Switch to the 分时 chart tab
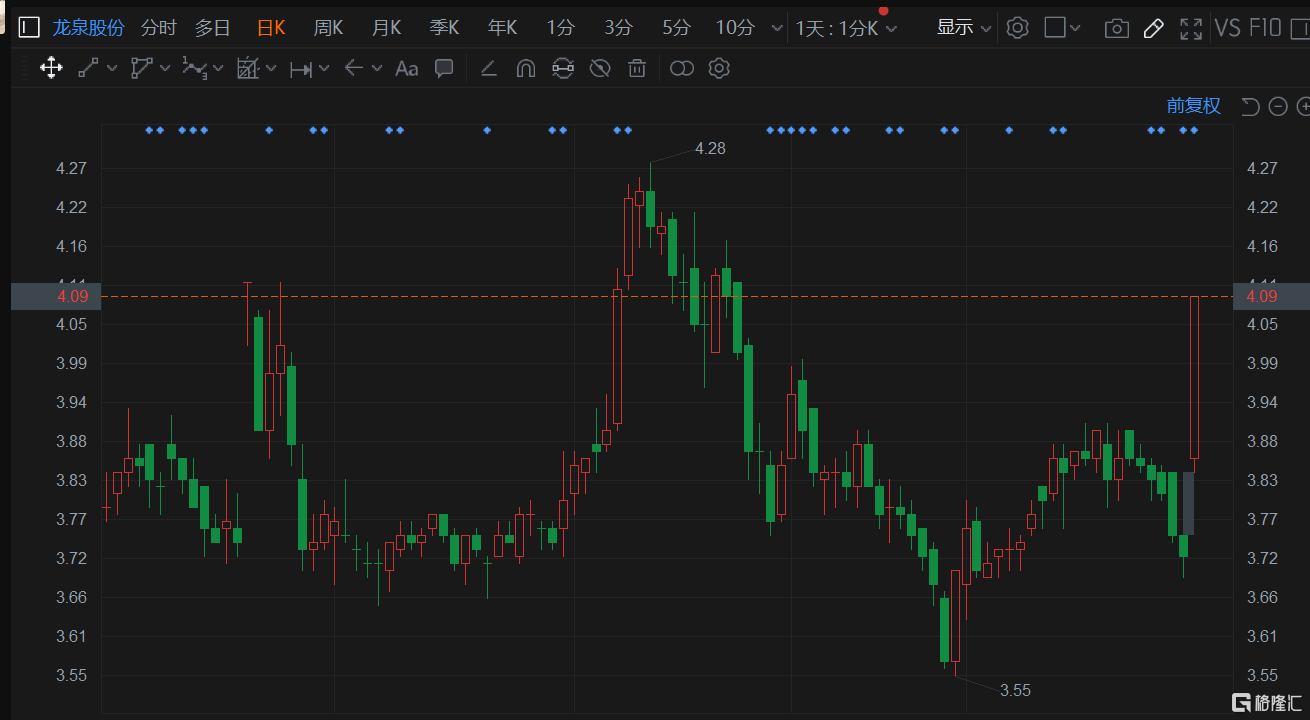This screenshot has height=720, width=1310. [158, 28]
